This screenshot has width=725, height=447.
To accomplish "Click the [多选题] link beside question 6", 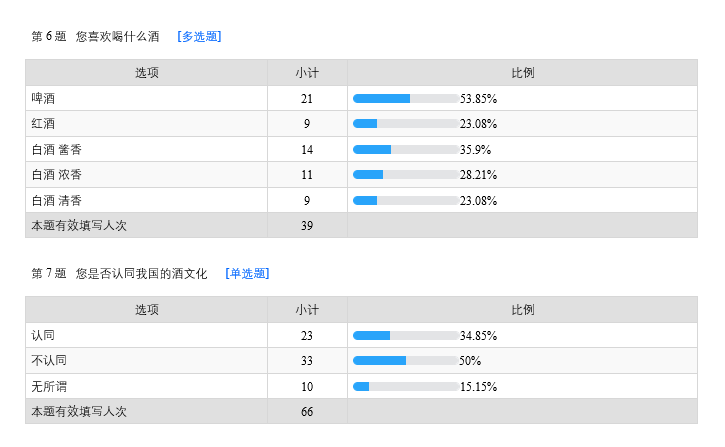I will pos(199,37).
